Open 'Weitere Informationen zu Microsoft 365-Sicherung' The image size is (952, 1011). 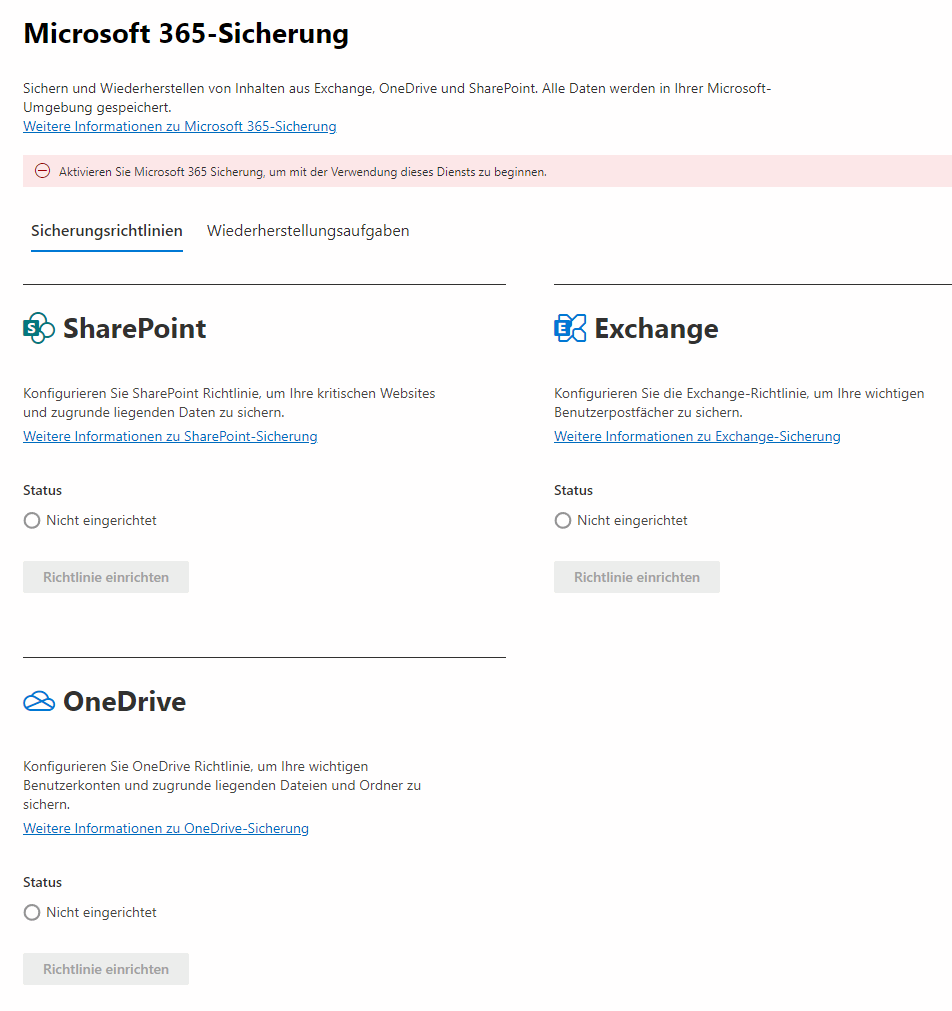click(x=179, y=126)
